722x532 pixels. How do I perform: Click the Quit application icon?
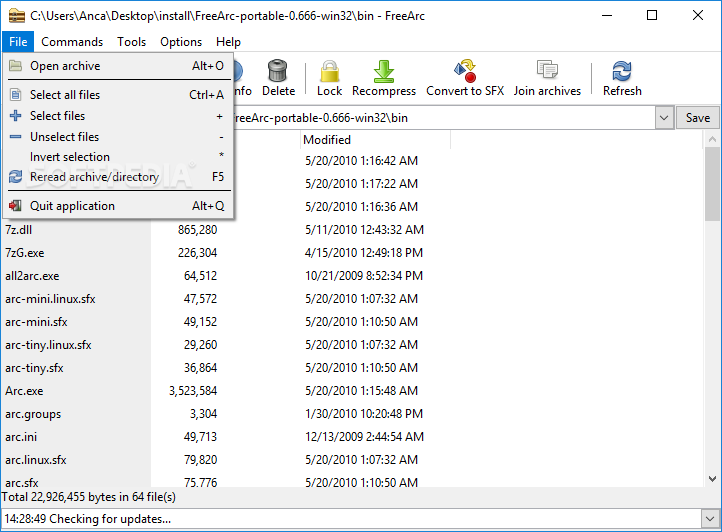click(16, 205)
